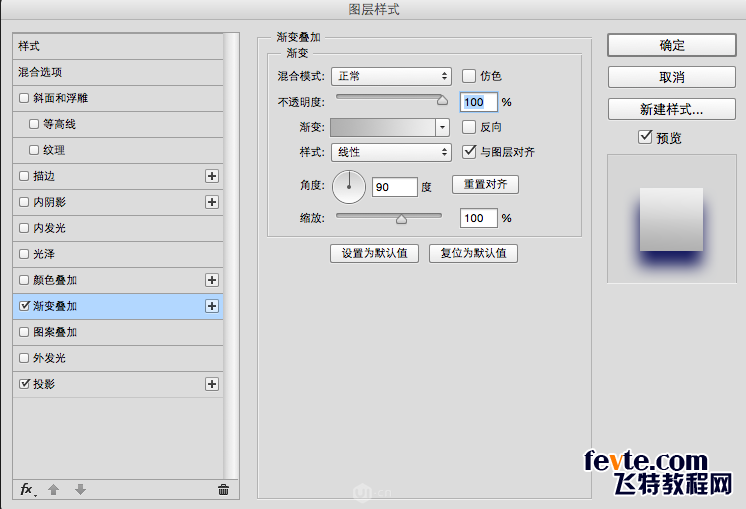Uncheck the 渐变叠加 checkbox
The width and height of the screenshot is (746, 509).
coord(24,306)
